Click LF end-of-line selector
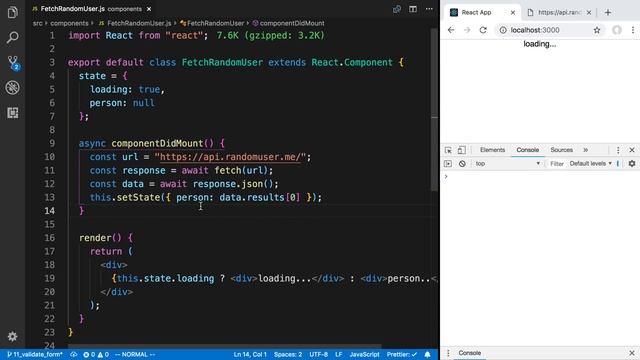Image resolution: width=640 pixels, height=360 pixels. coord(338,354)
